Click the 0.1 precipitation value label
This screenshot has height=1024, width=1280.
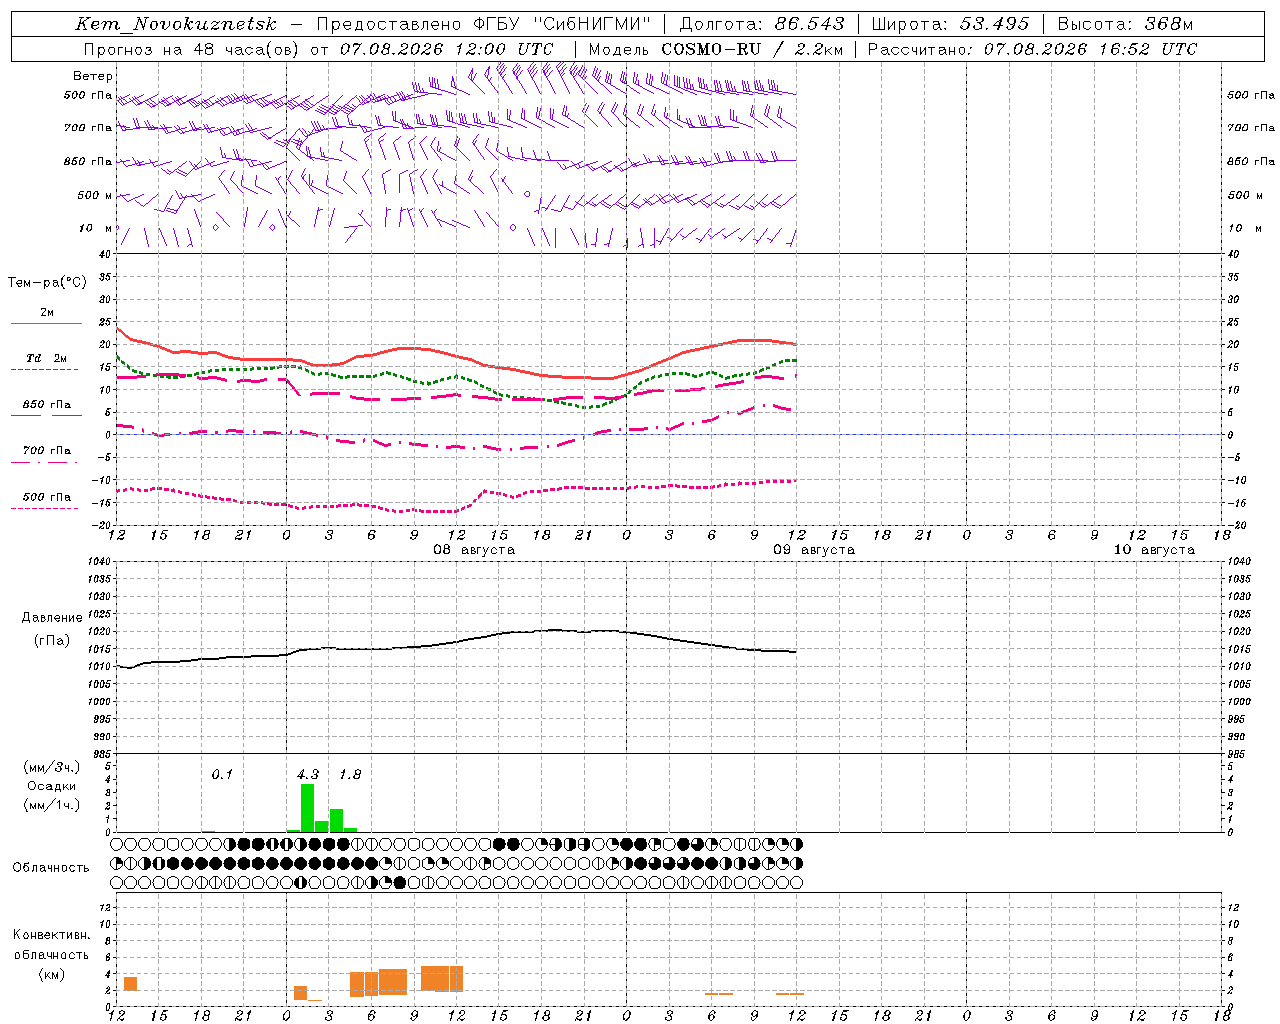click(222, 774)
